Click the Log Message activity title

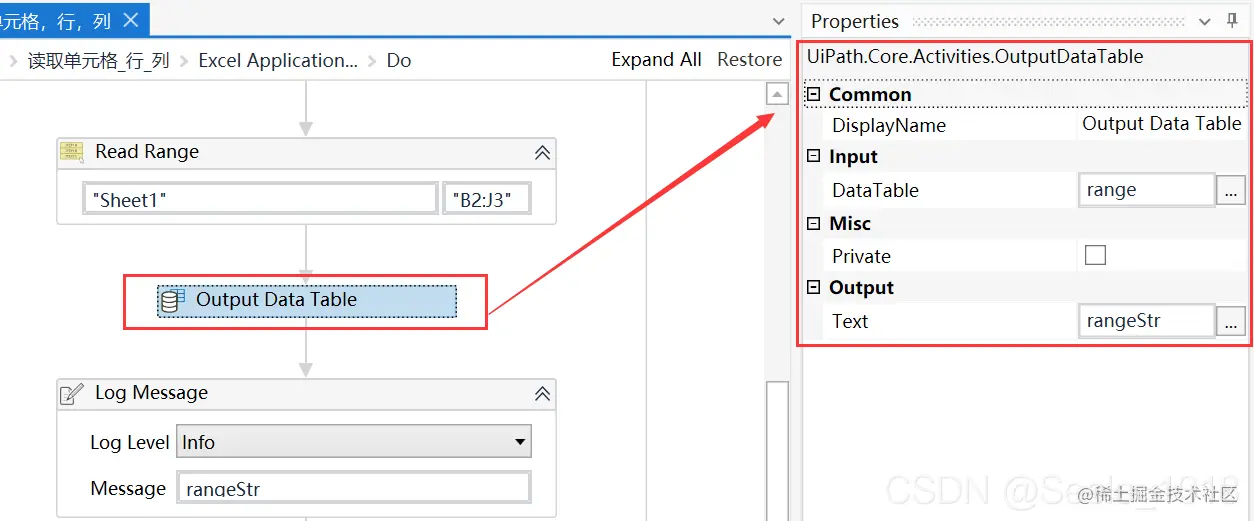click(x=151, y=393)
